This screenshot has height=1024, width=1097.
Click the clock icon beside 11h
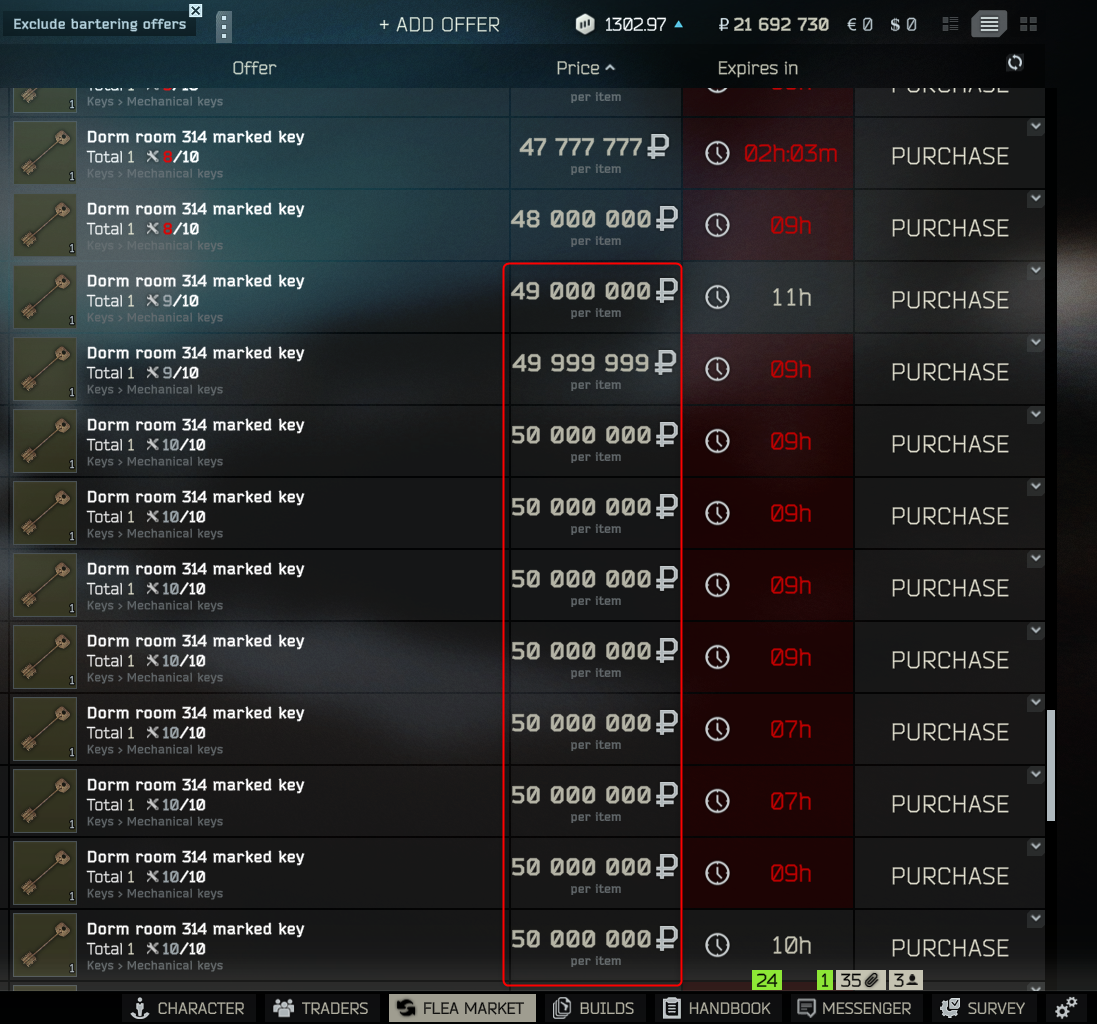717,297
